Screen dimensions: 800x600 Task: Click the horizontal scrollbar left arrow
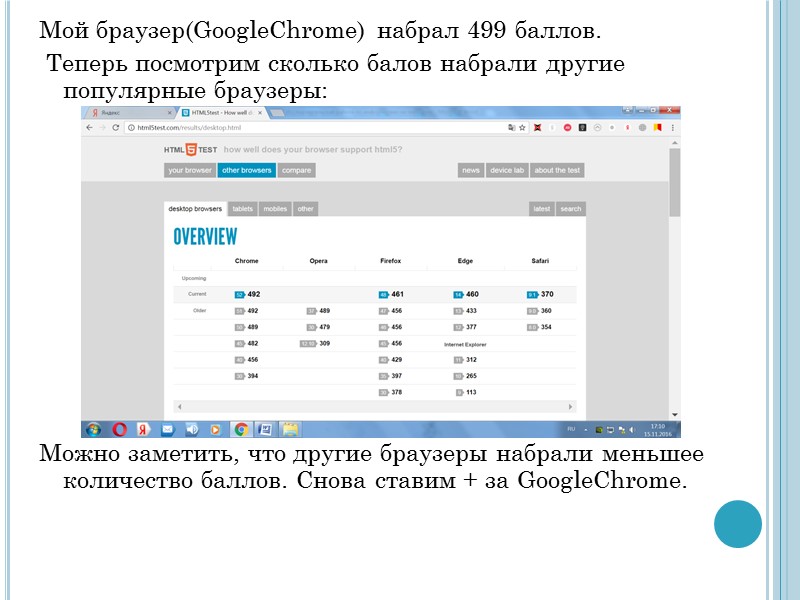point(180,407)
